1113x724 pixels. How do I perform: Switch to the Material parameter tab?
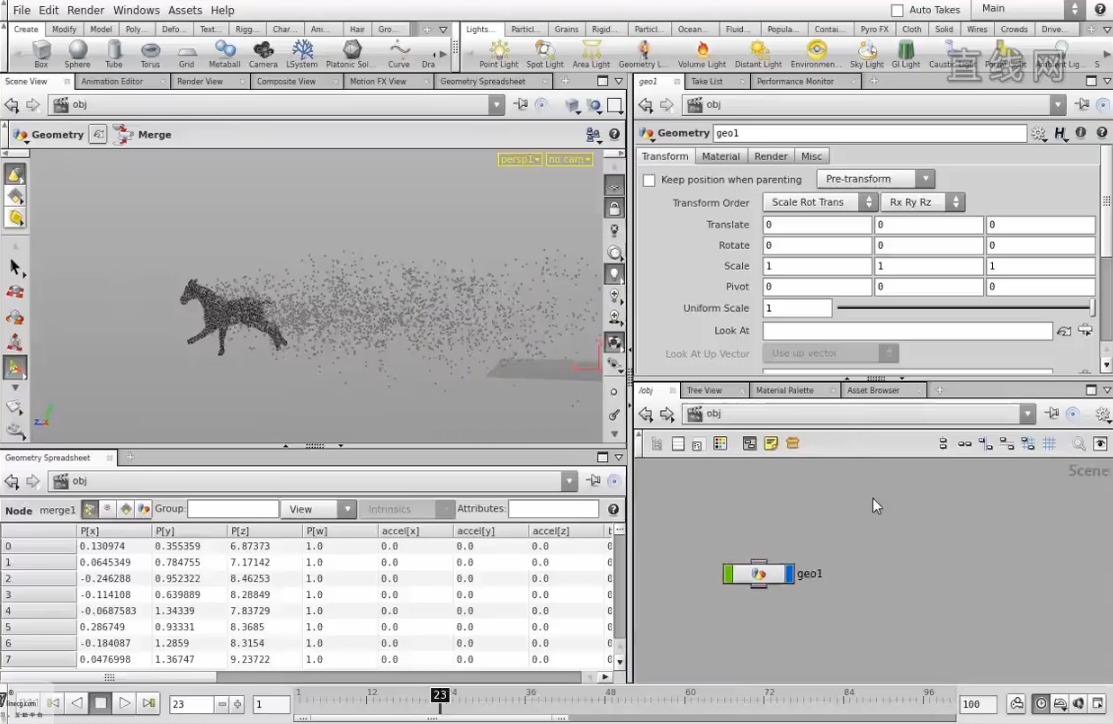point(720,156)
